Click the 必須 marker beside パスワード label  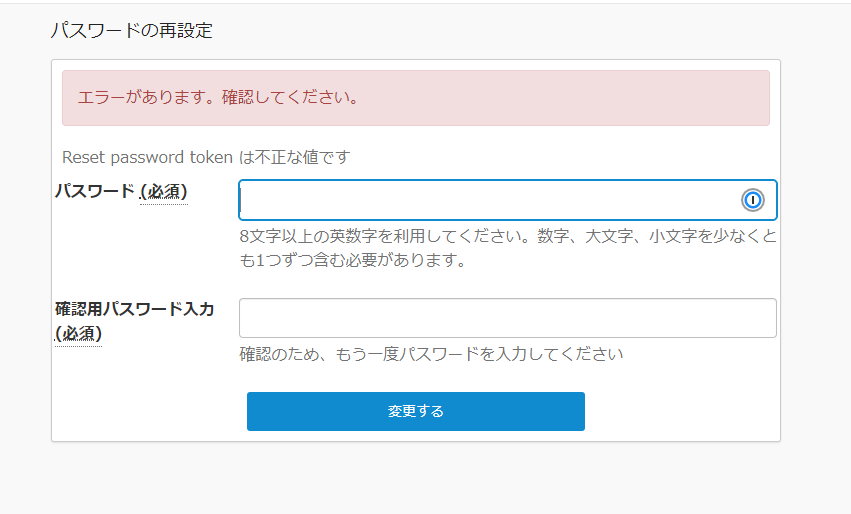[x=164, y=191]
